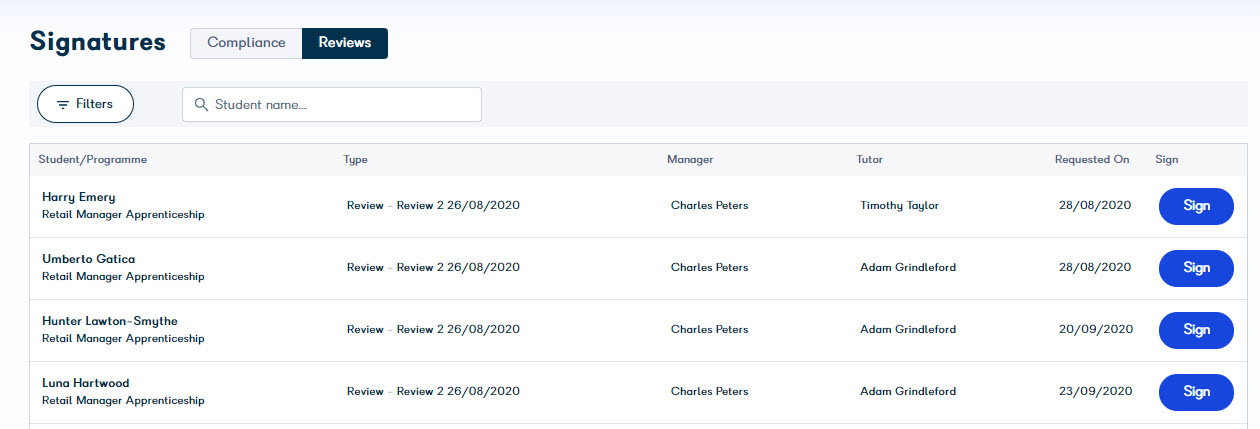Image resolution: width=1260 pixels, height=429 pixels.
Task: Click the Manager column header
Action: tap(690, 160)
